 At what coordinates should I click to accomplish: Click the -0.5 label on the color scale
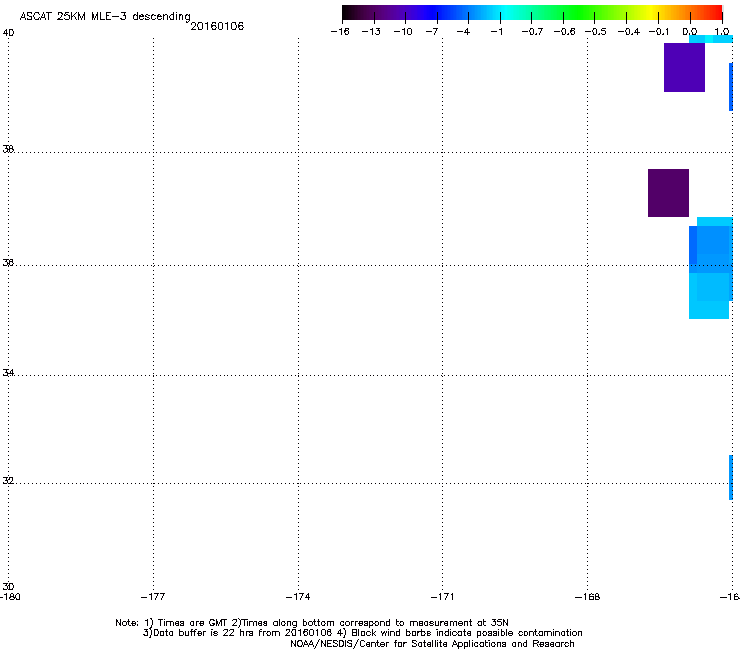tap(596, 32)
